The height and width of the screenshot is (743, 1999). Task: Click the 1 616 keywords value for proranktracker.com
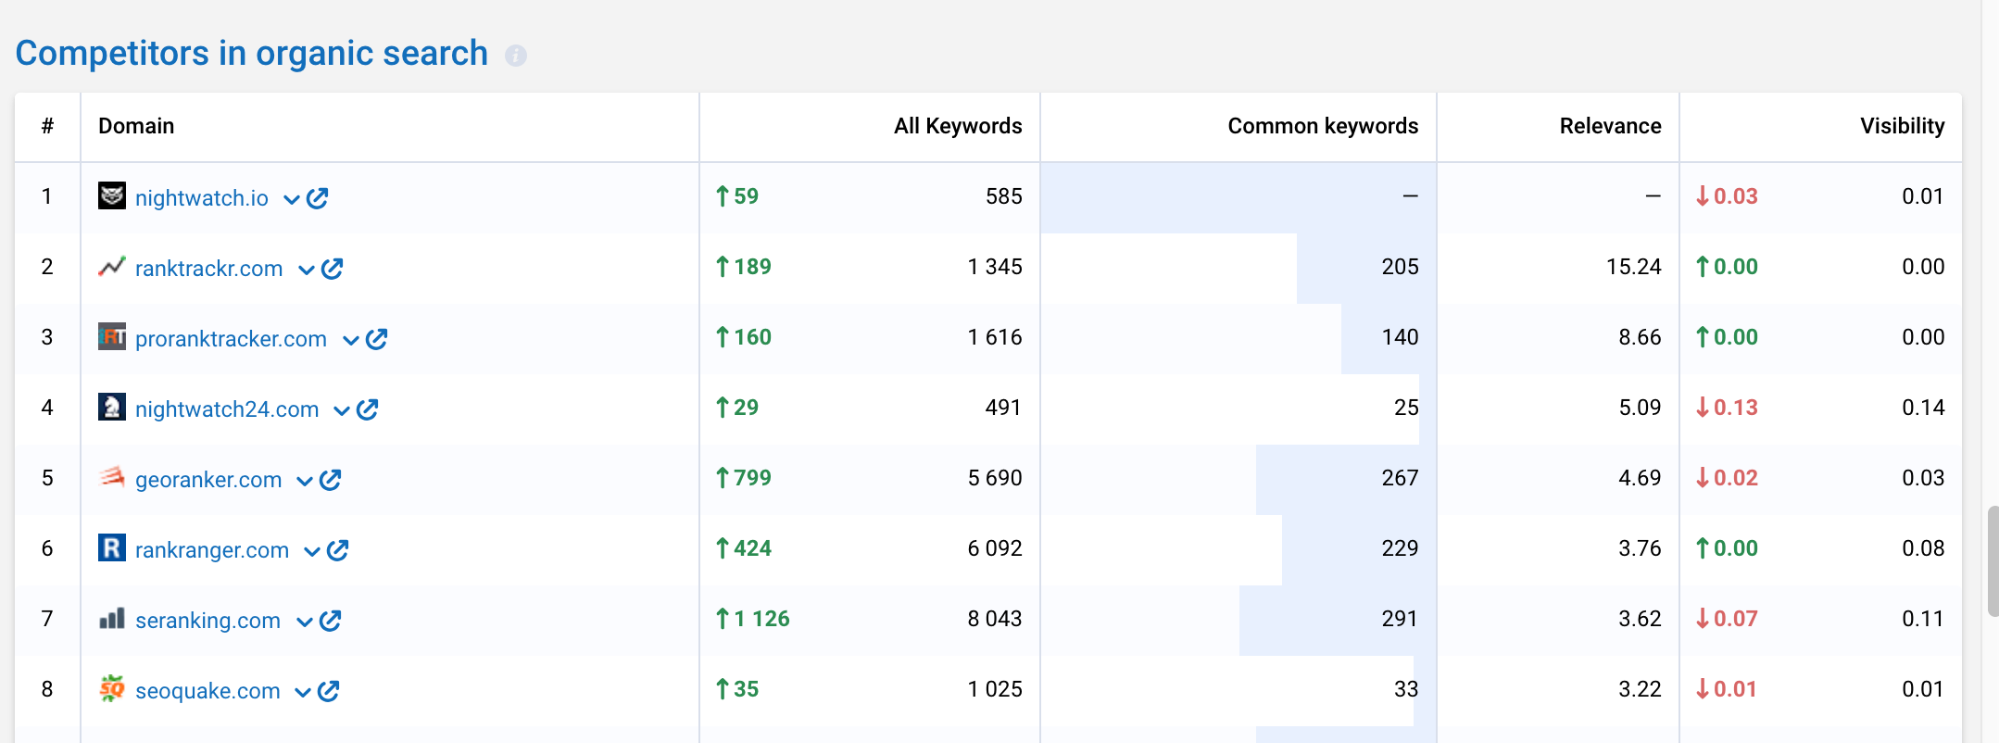(995, 337)
